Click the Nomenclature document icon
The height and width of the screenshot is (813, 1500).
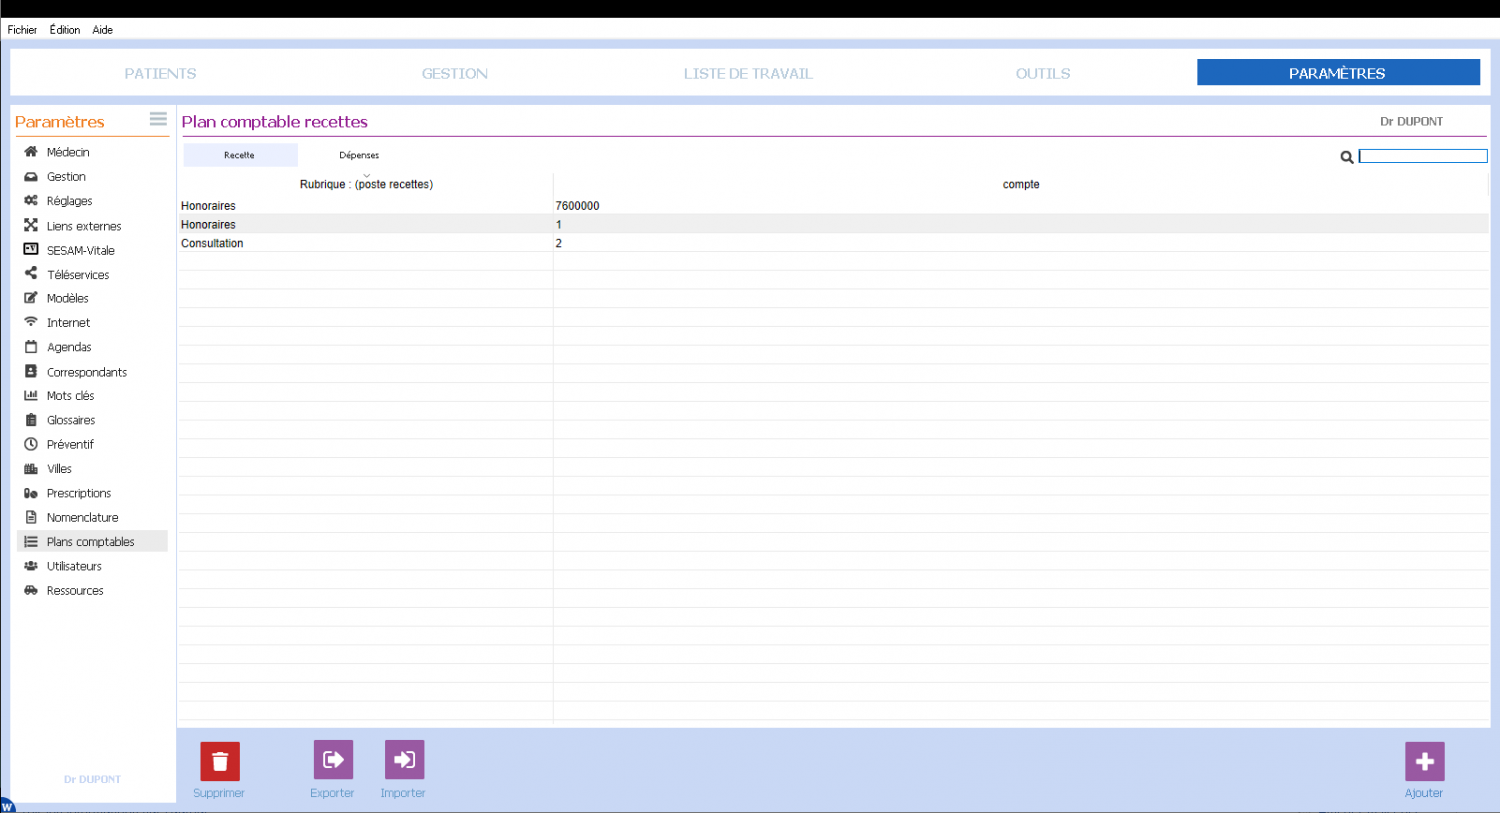coord(31,517)
